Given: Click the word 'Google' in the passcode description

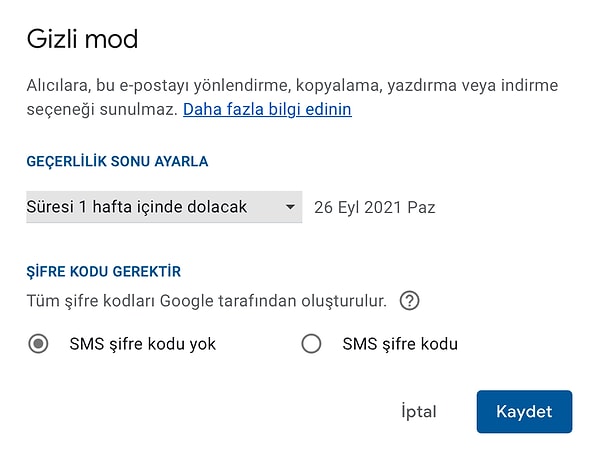Looking at the screenshot, I should [x=186, y=301].
